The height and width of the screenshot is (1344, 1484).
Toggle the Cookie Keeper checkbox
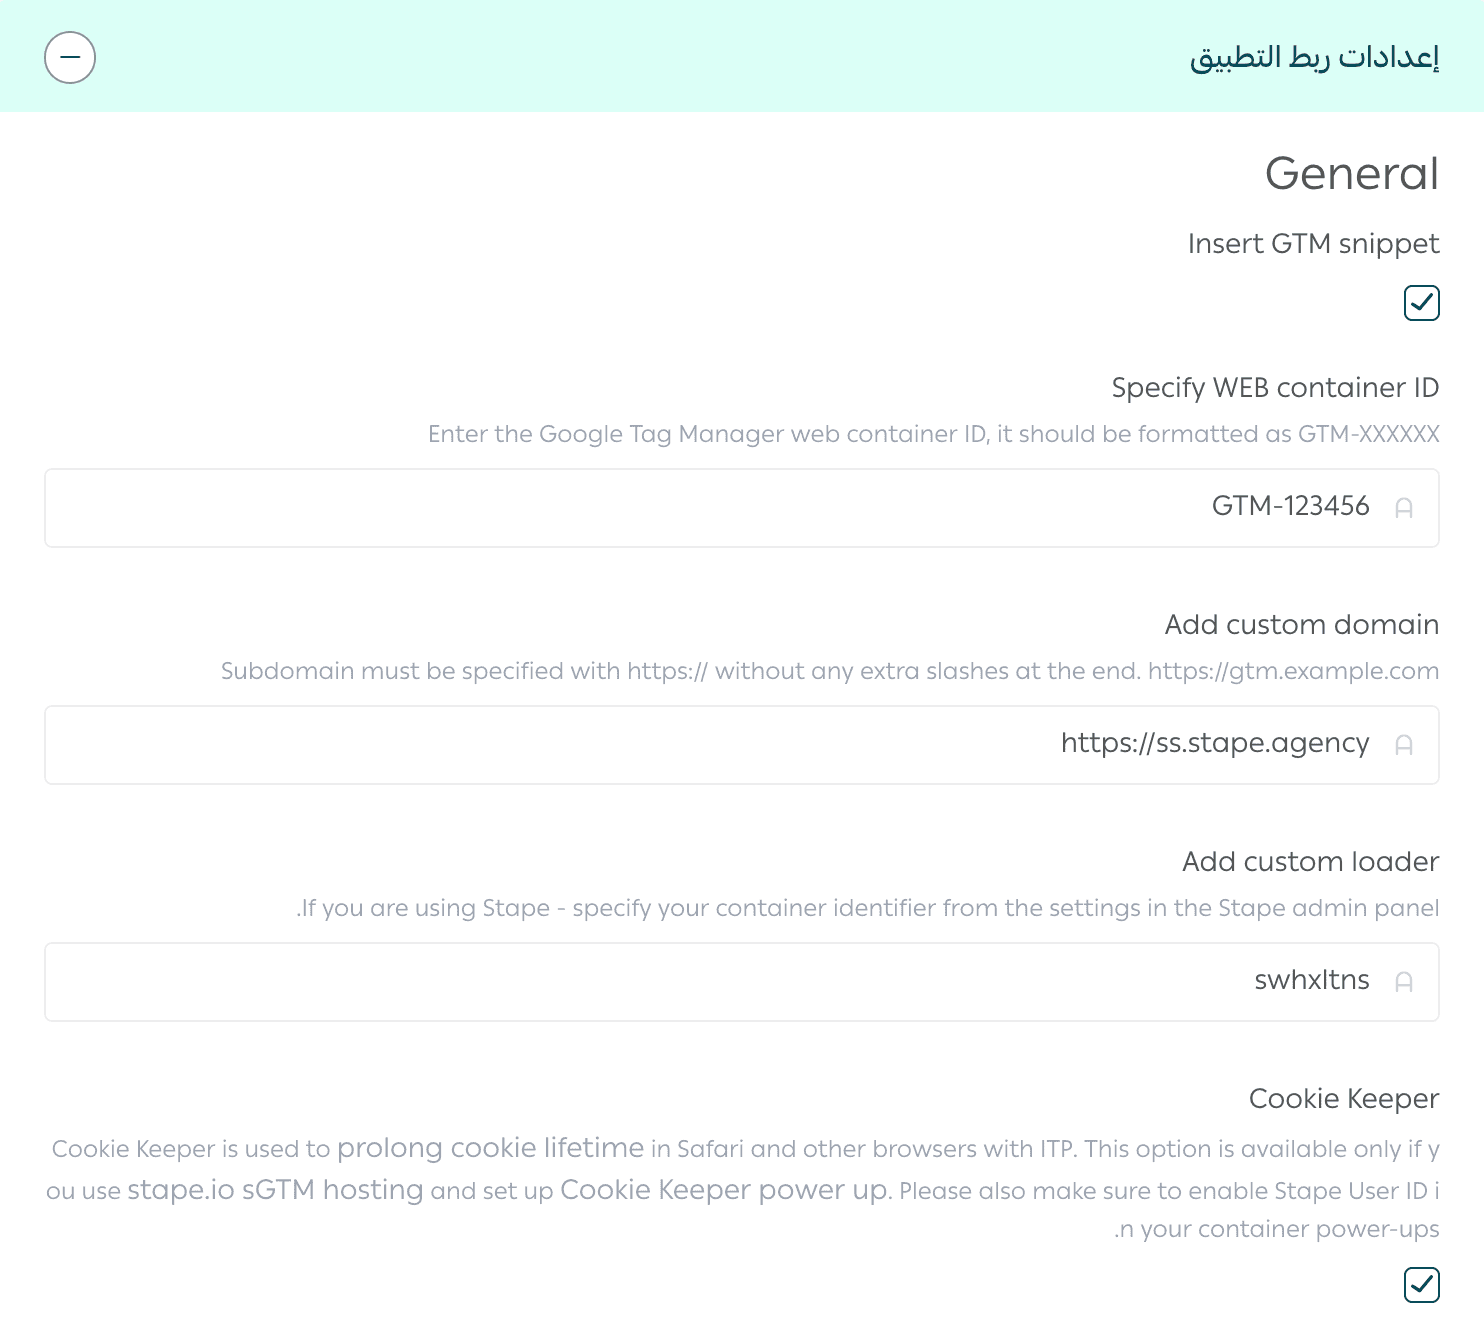(x=1421, y=1285)
